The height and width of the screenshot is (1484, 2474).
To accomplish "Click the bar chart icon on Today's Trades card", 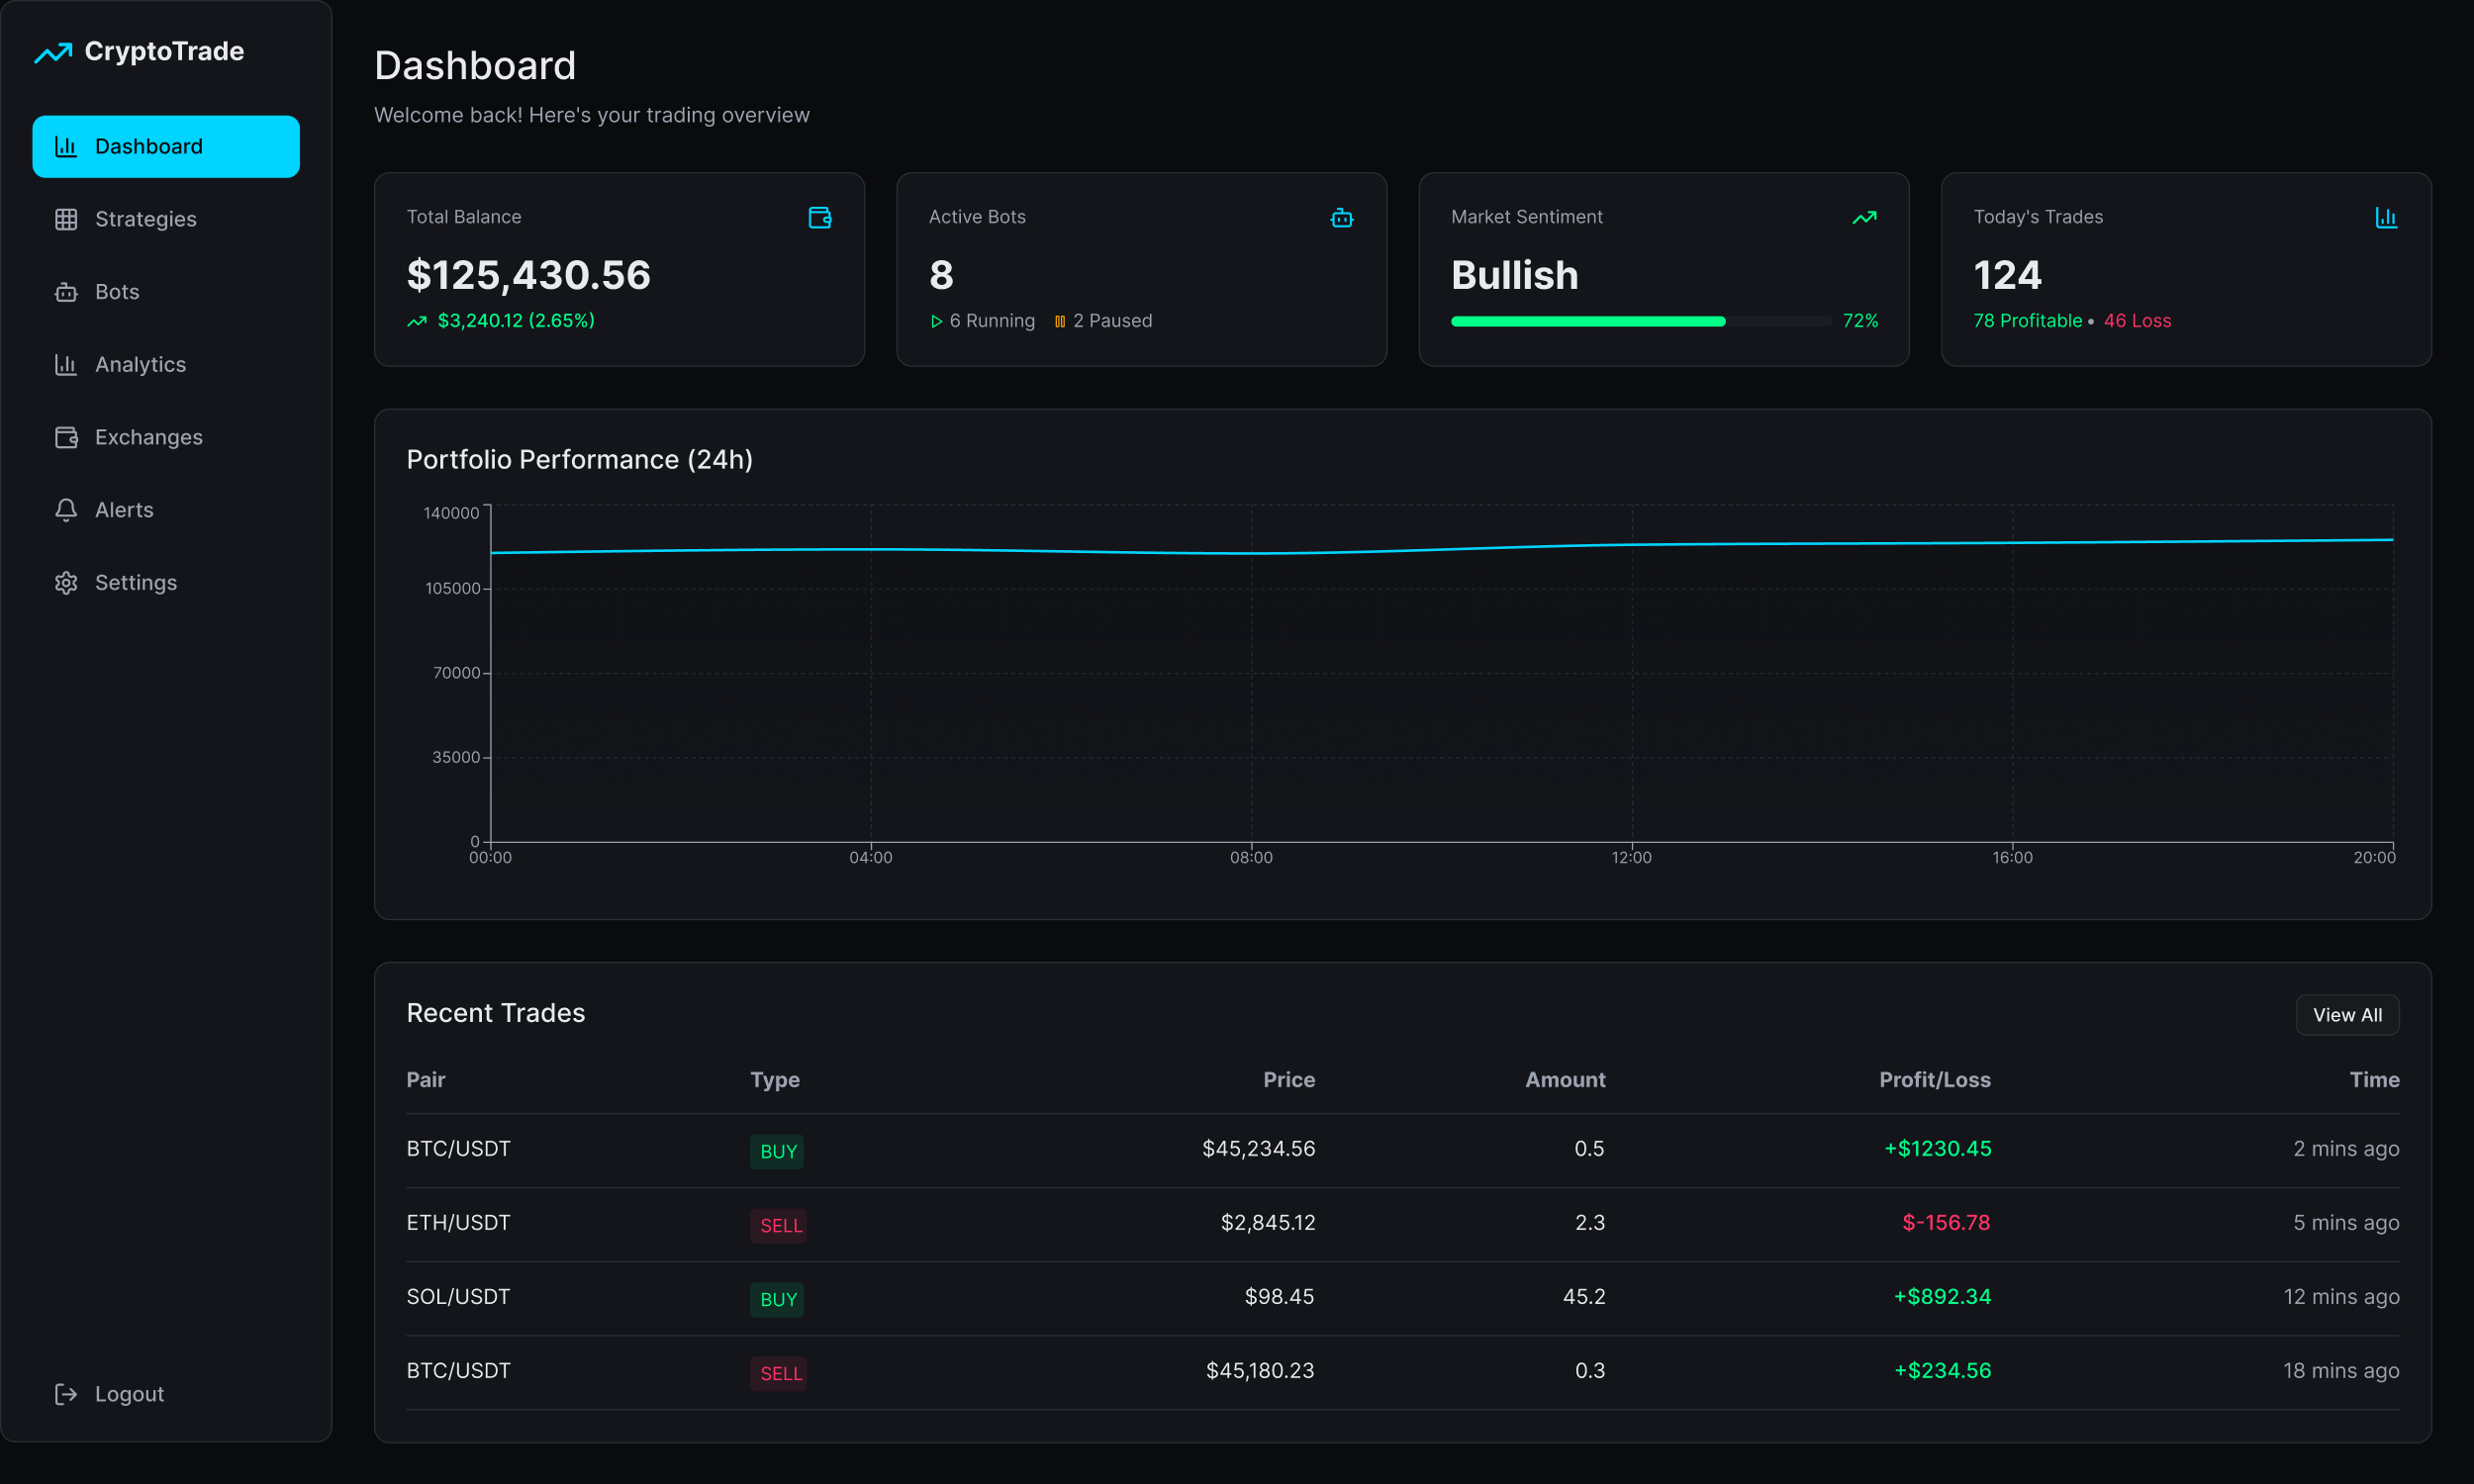I will [x=2386, y=217].
